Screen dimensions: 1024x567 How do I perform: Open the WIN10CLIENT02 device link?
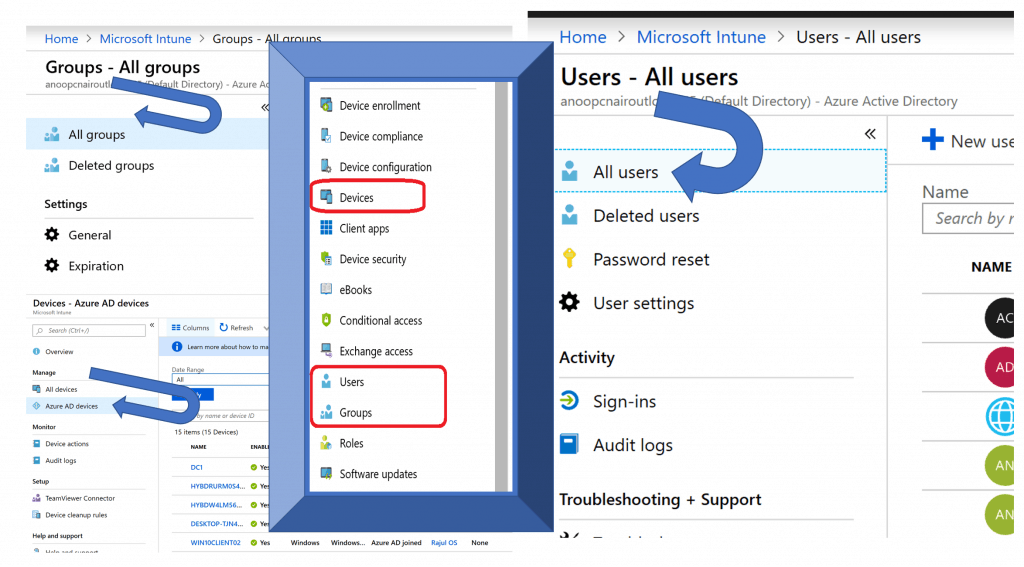(x=216, y=543)
